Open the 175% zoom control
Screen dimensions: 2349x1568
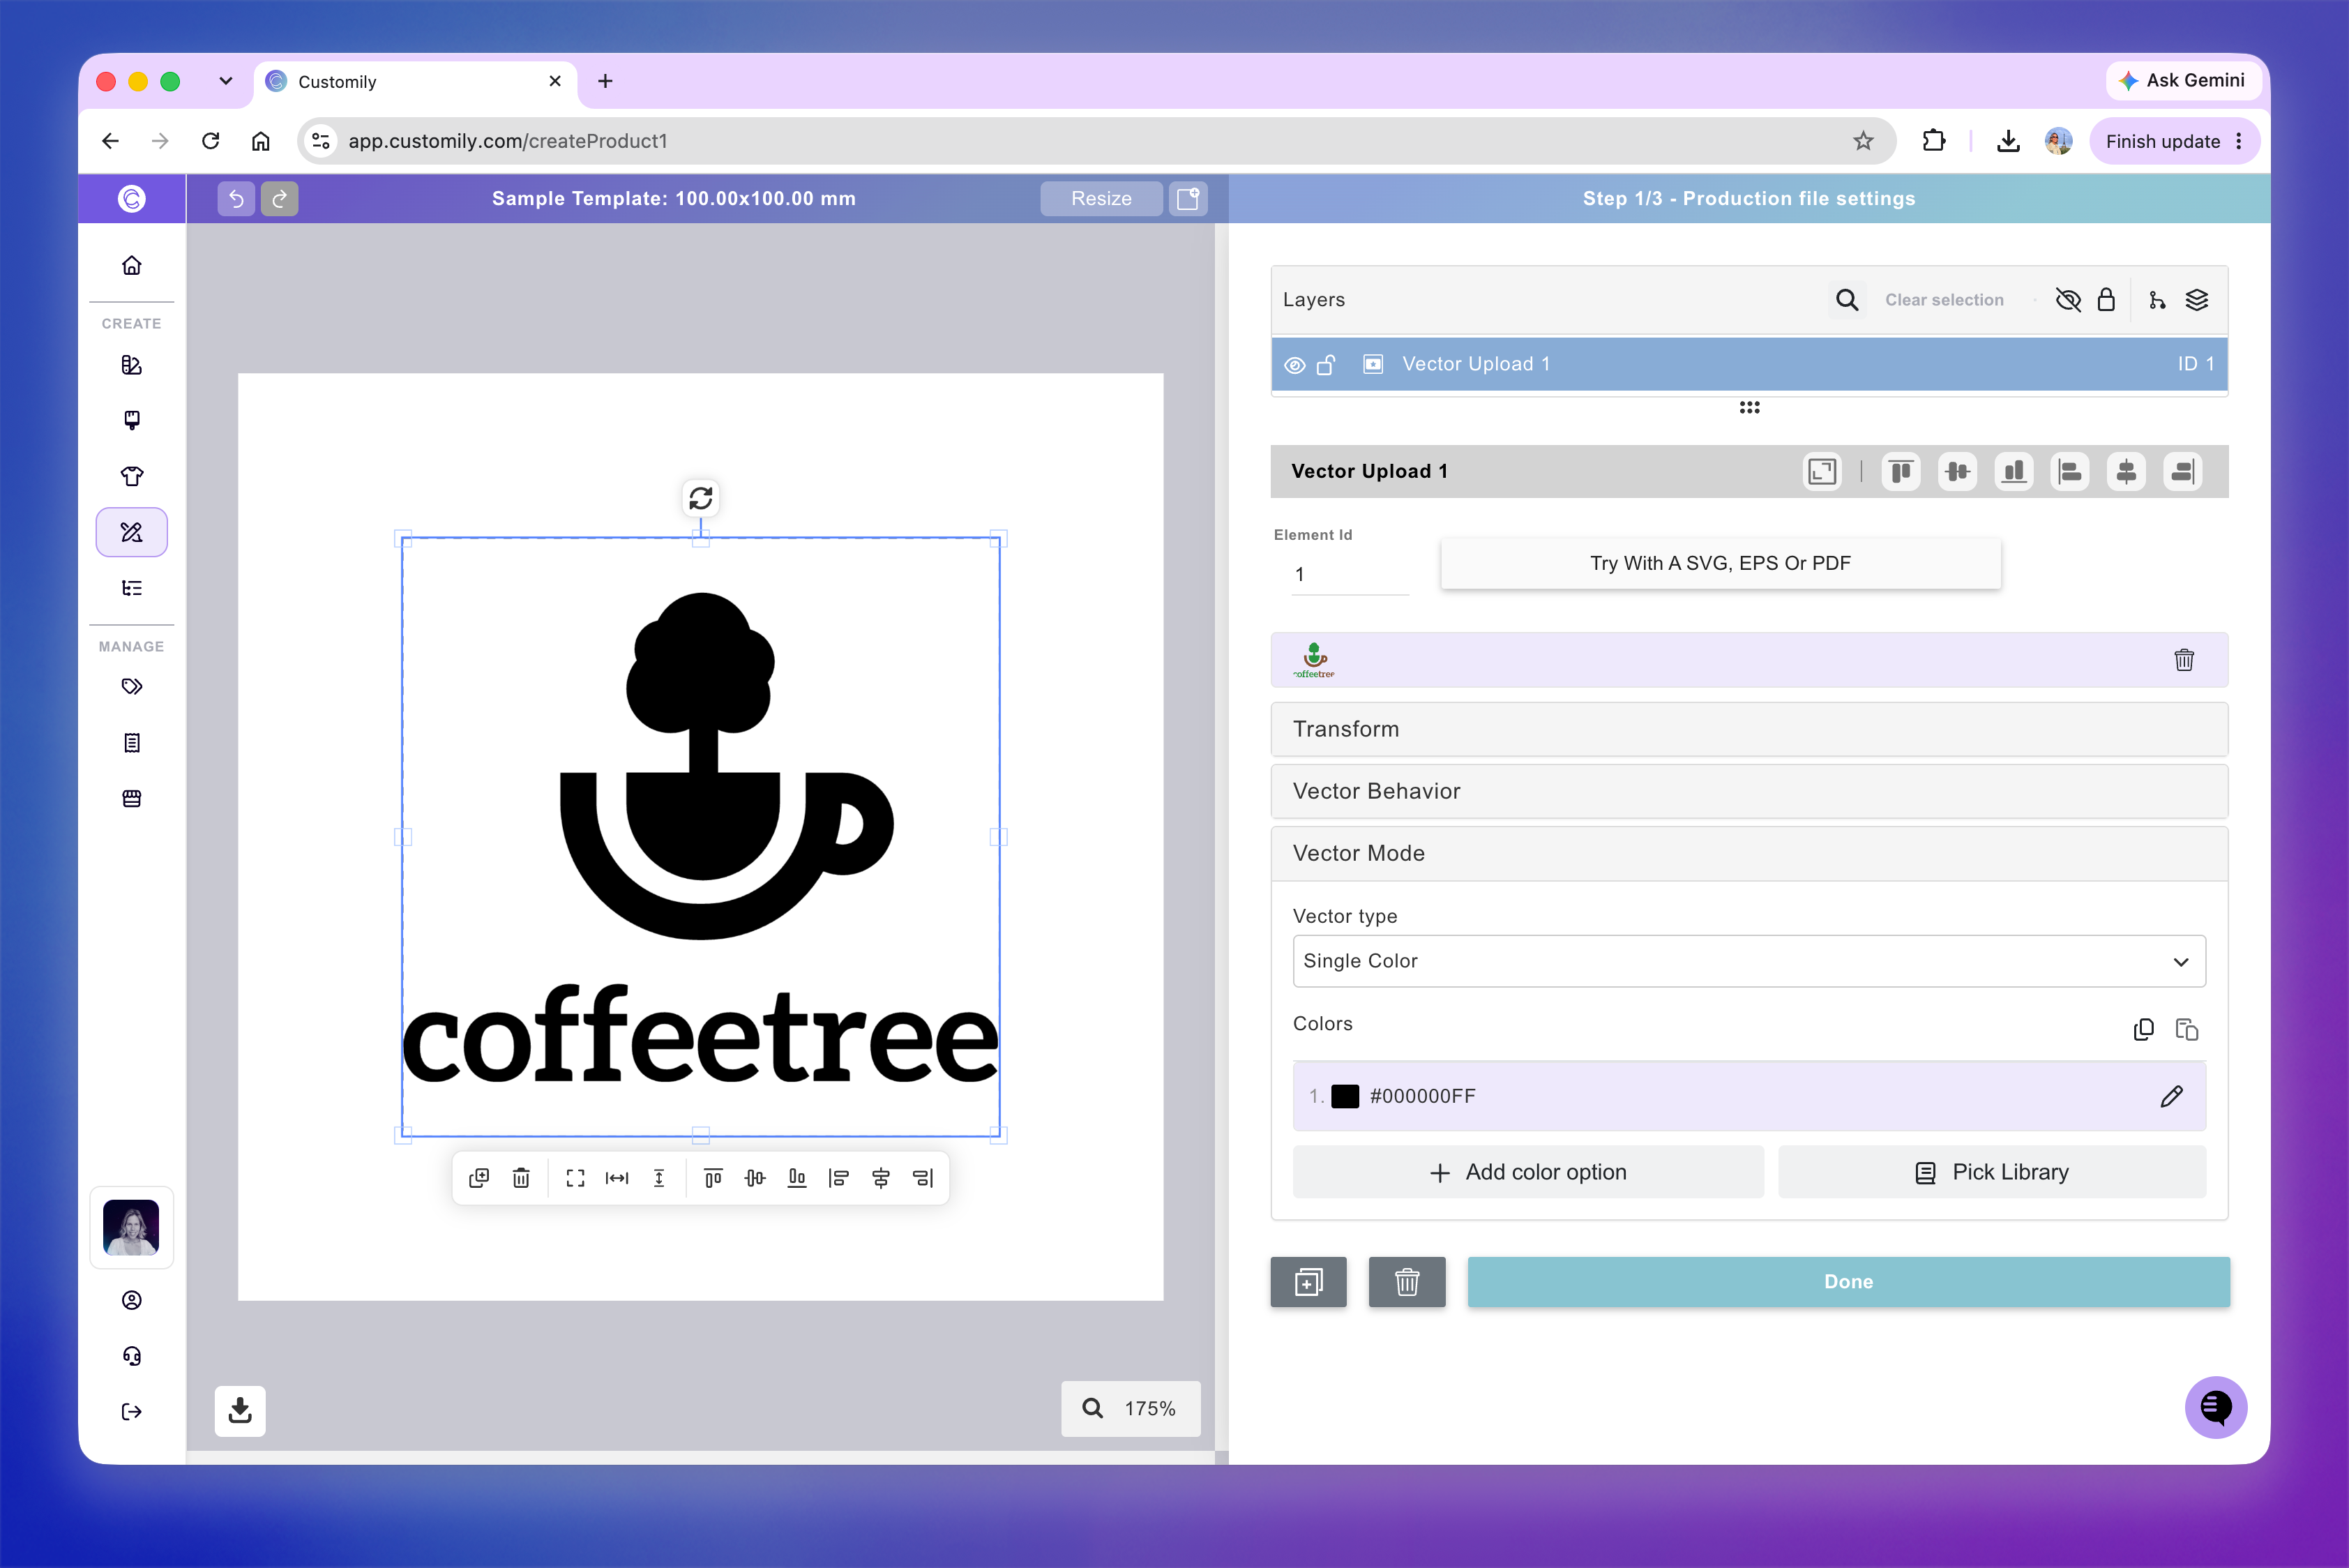pyautogui.click(x=1131, y=1408)
